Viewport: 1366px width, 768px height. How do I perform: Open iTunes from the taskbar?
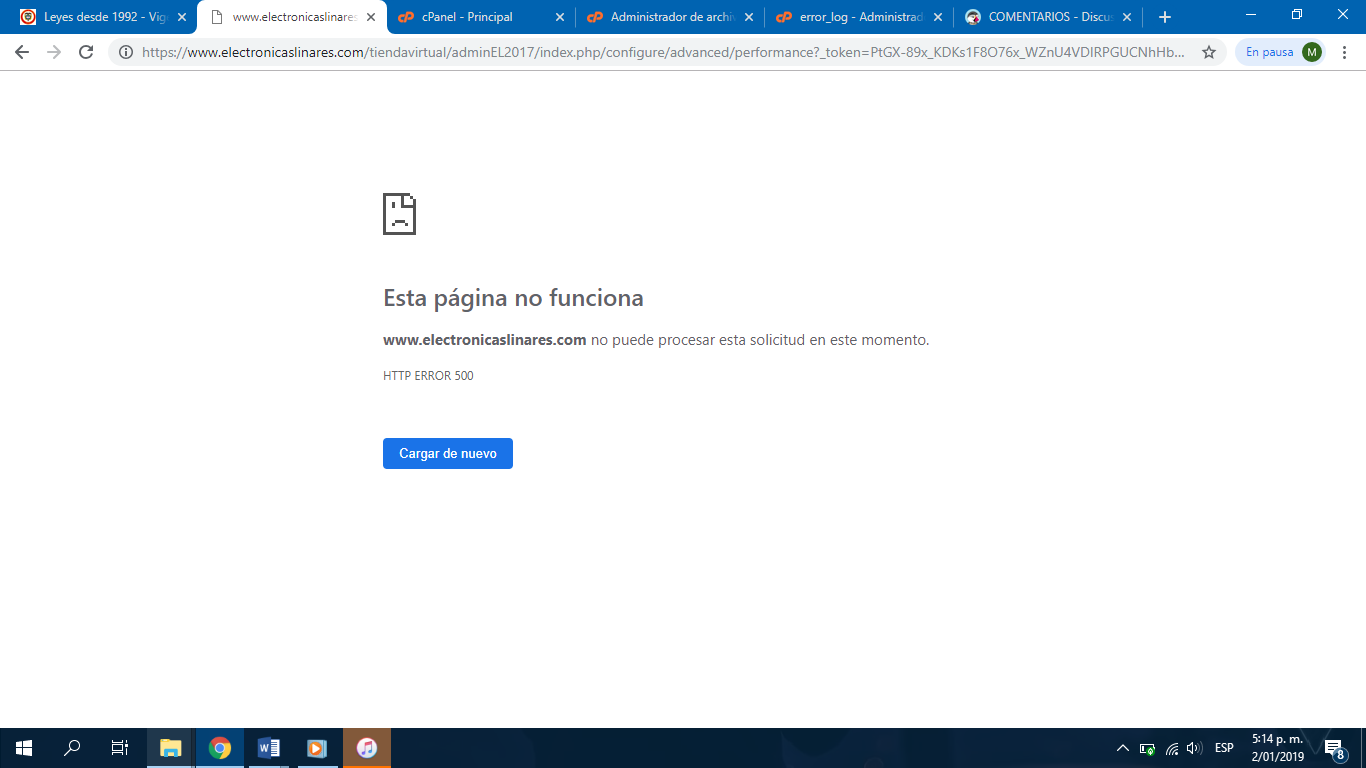(x=367, y=748)
